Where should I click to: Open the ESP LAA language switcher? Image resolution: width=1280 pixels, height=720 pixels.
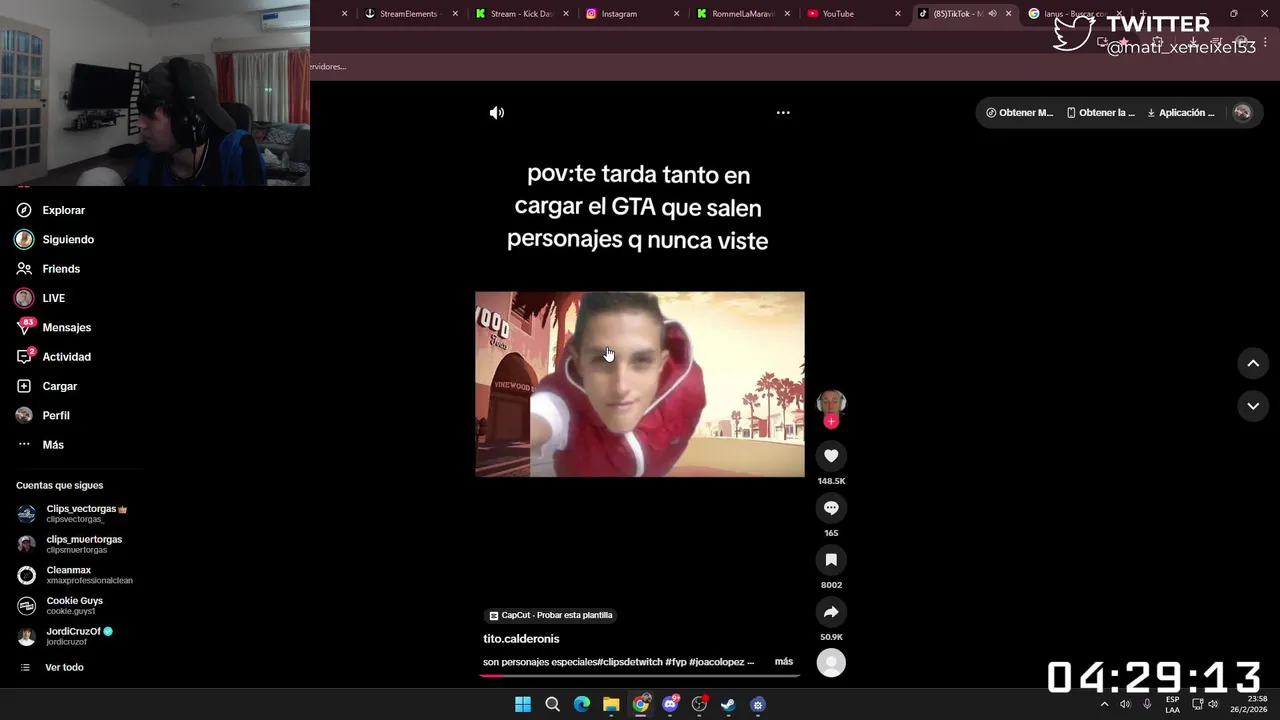point(1172,704)
